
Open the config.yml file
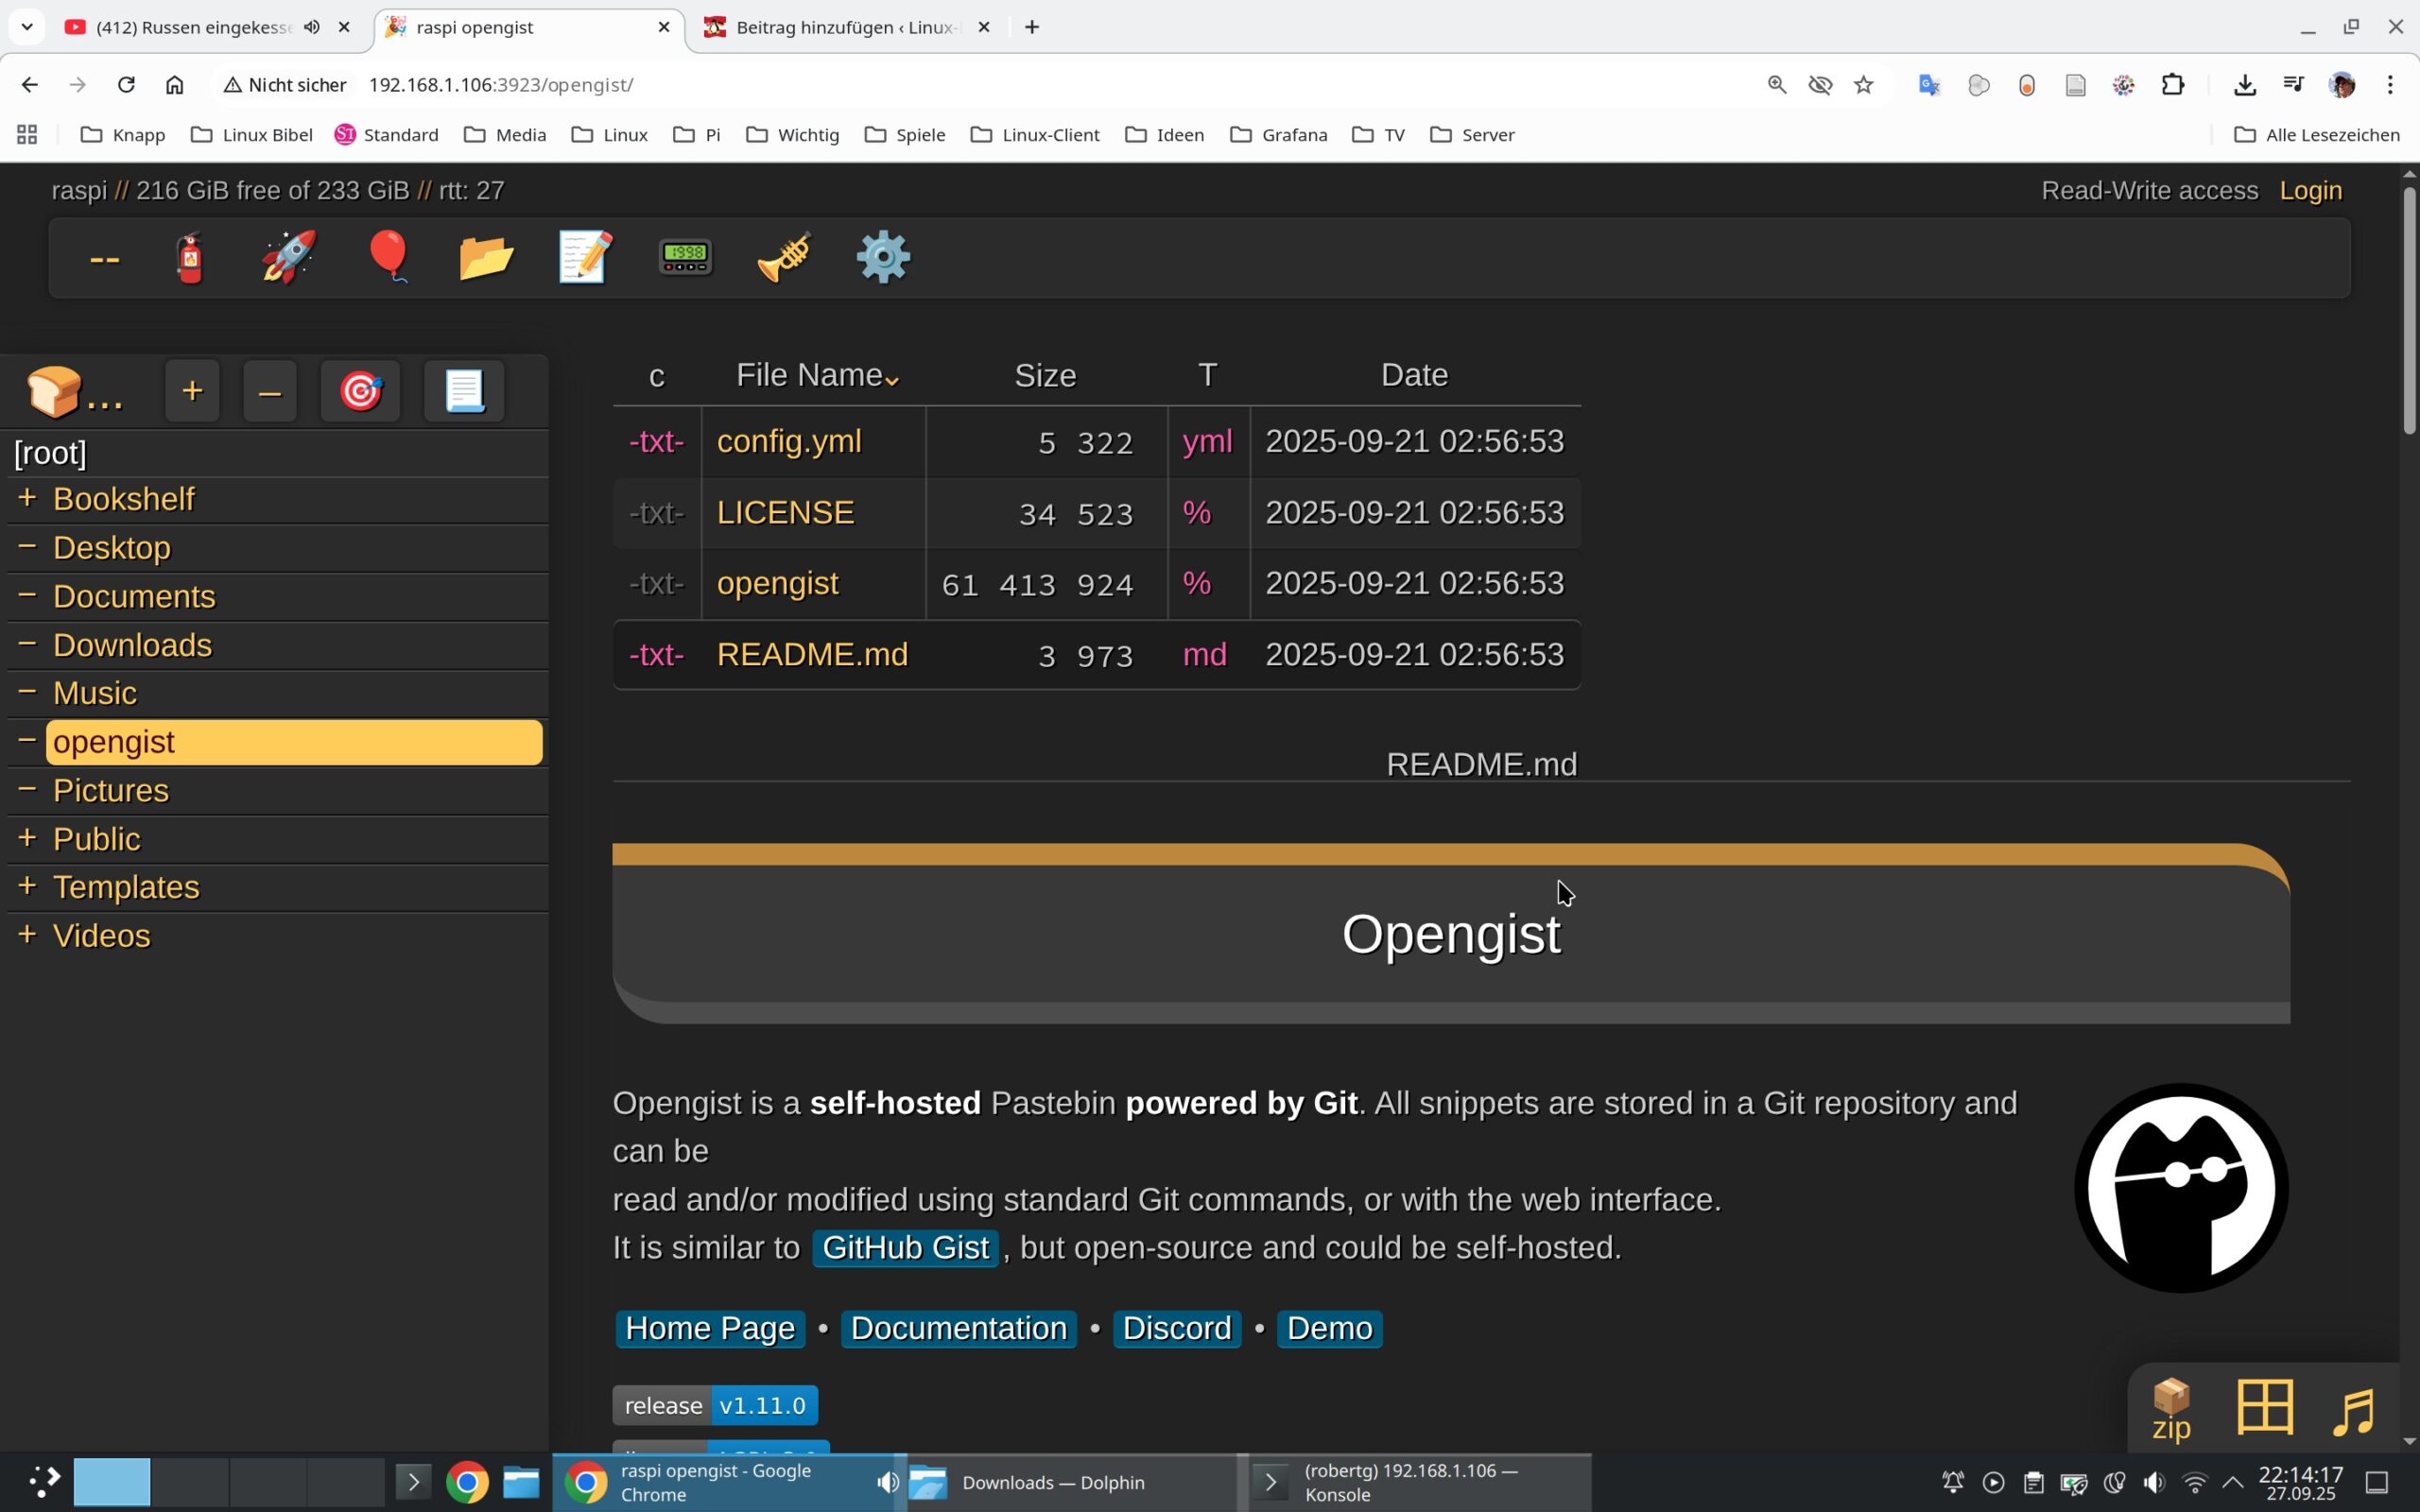pos(789,441)
